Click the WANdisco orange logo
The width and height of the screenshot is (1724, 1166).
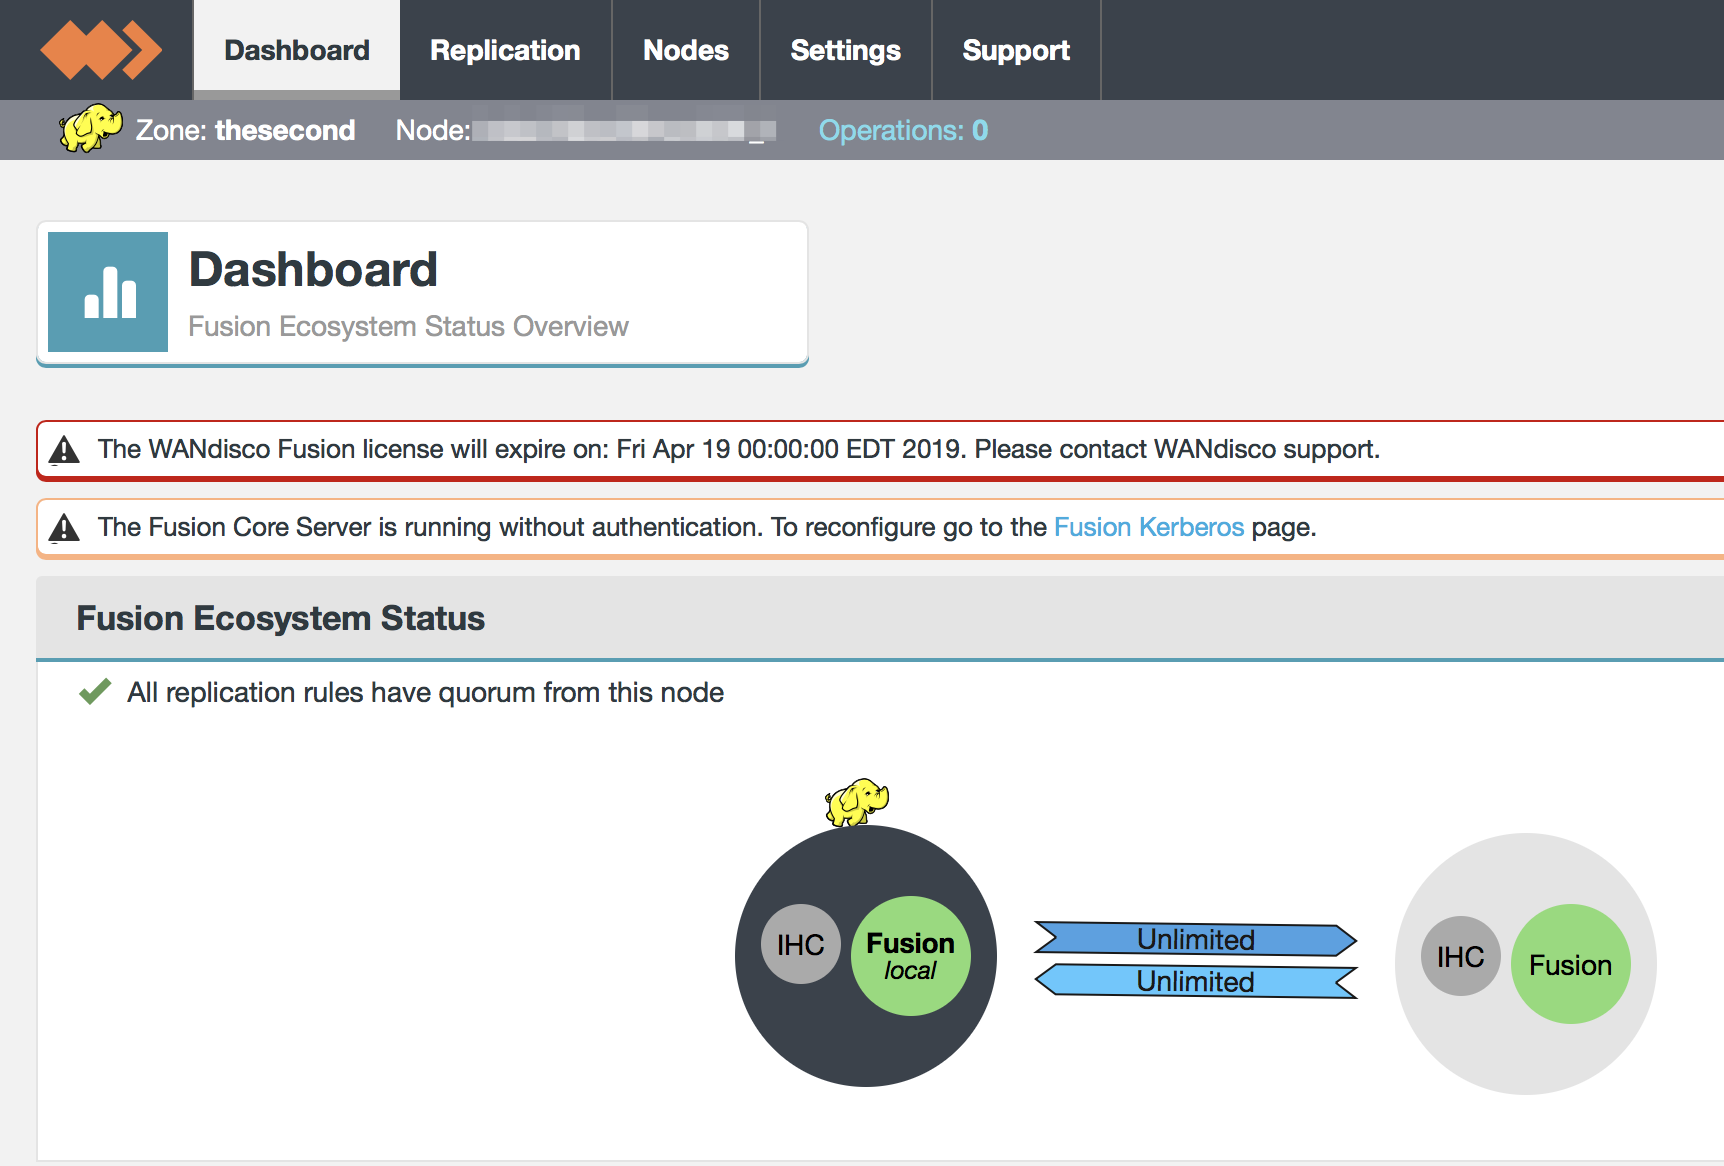(x=100, y=50)
